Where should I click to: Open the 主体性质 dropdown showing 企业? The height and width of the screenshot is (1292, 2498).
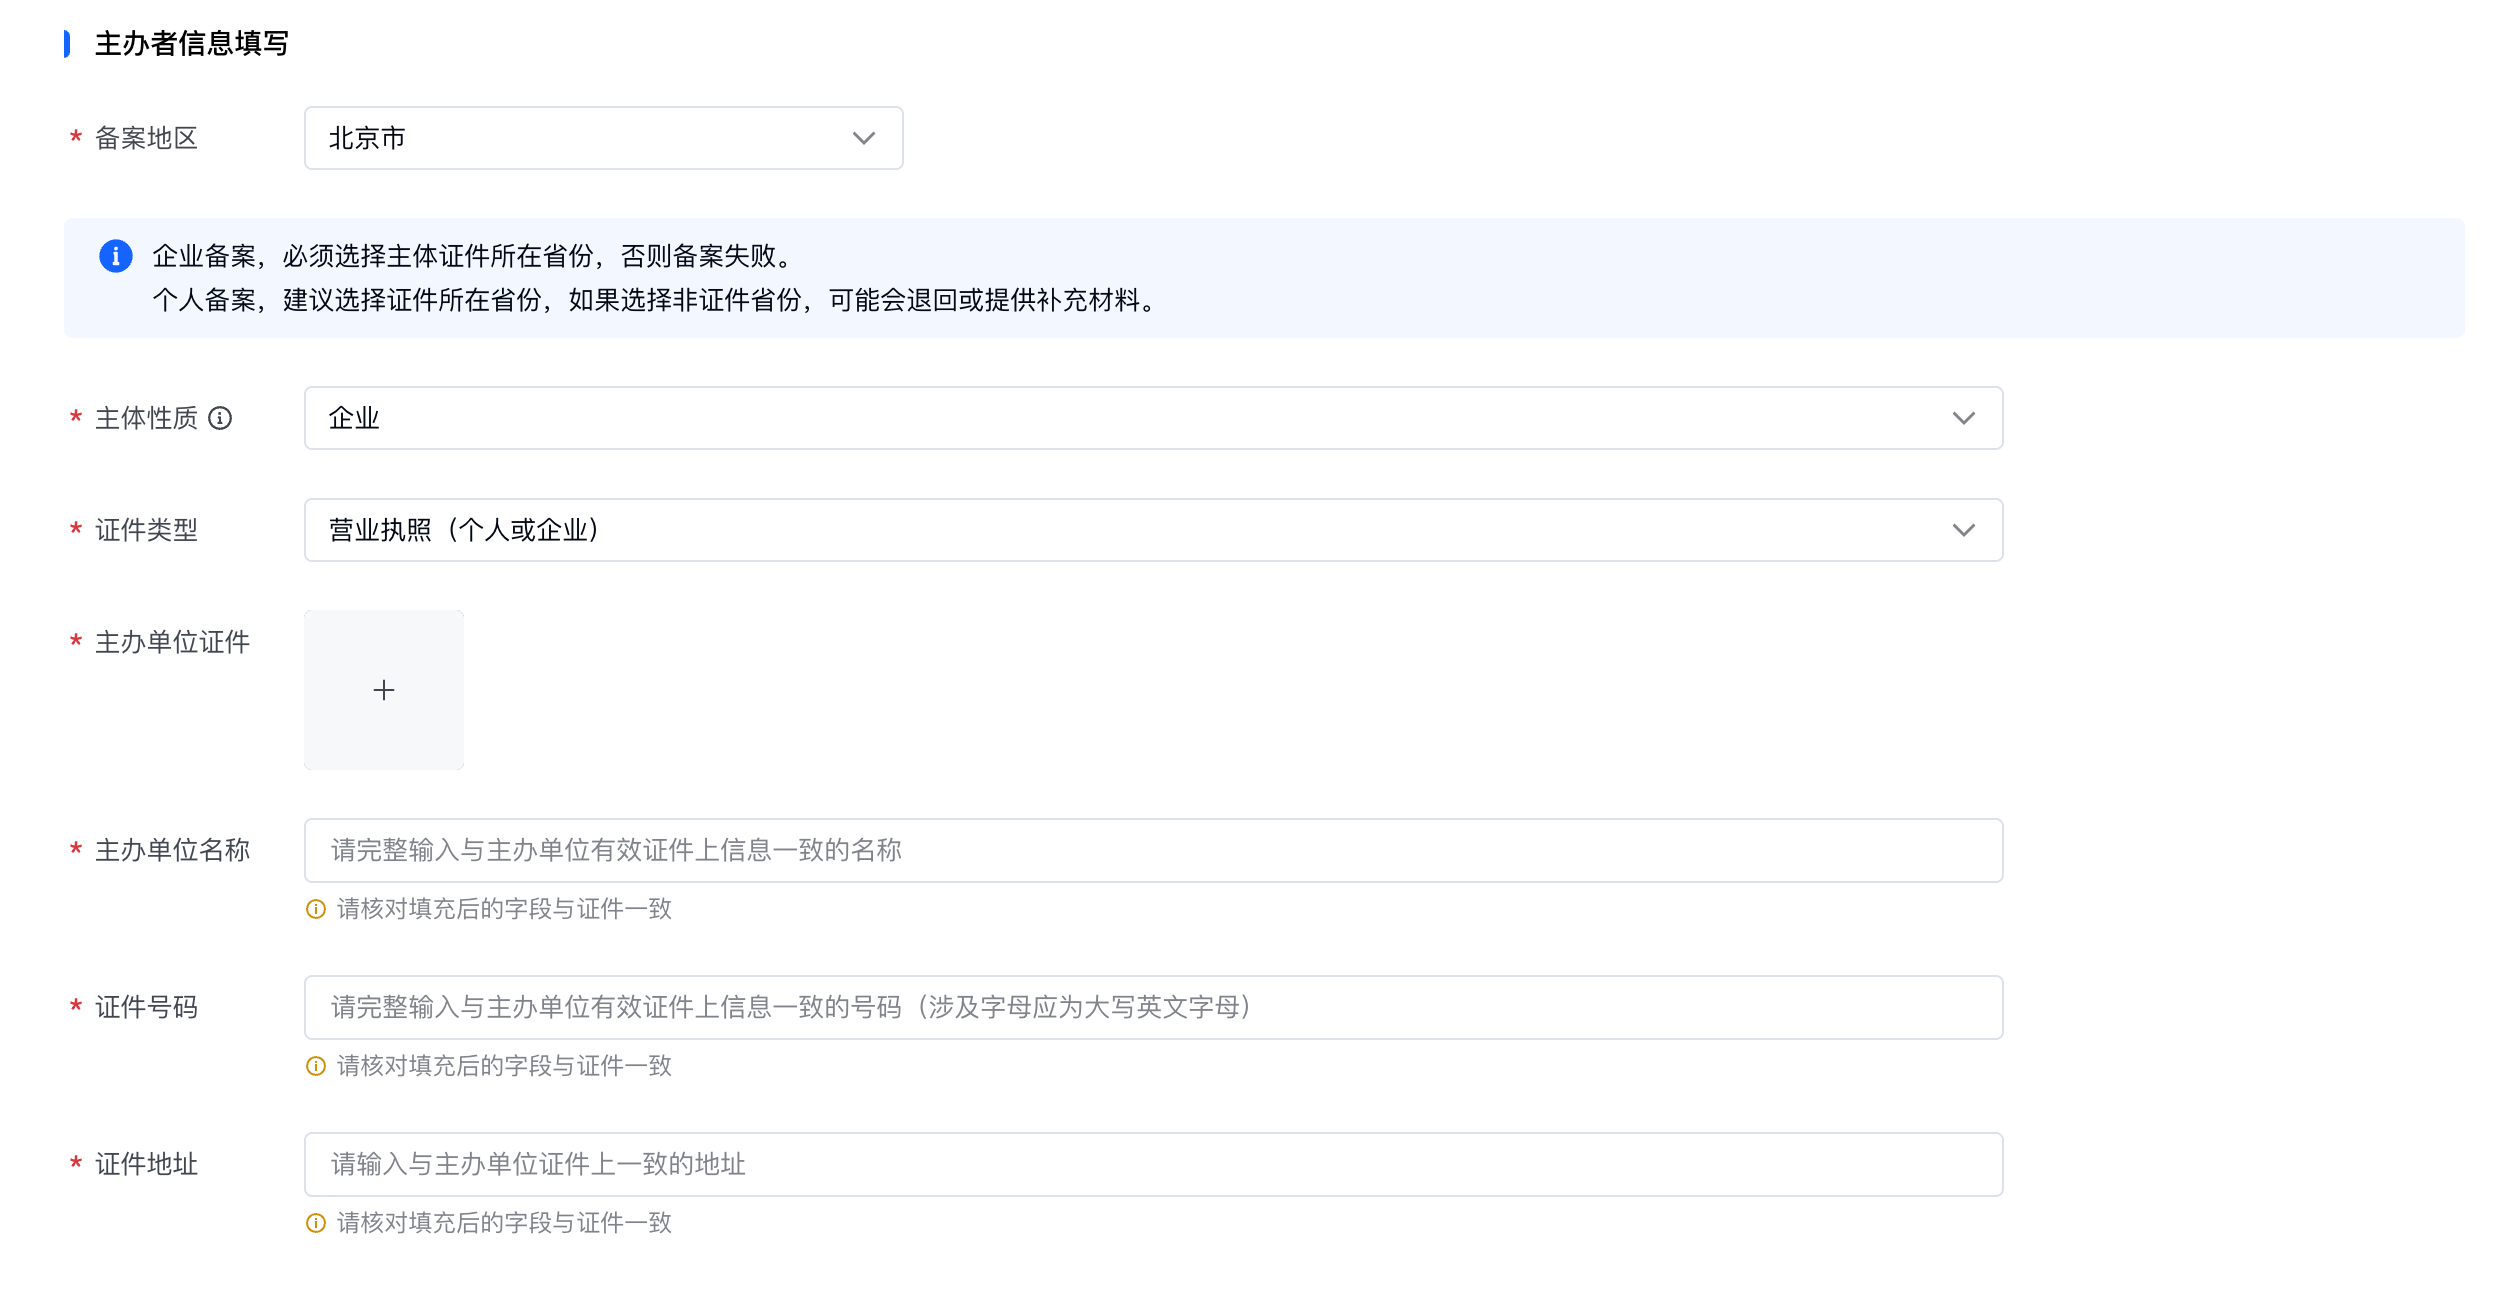click(x=1100, y=418)
